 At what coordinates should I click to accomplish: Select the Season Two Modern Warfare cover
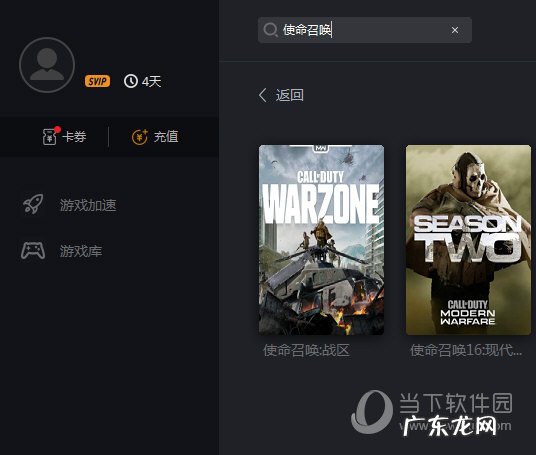click(x=468, y=240)
